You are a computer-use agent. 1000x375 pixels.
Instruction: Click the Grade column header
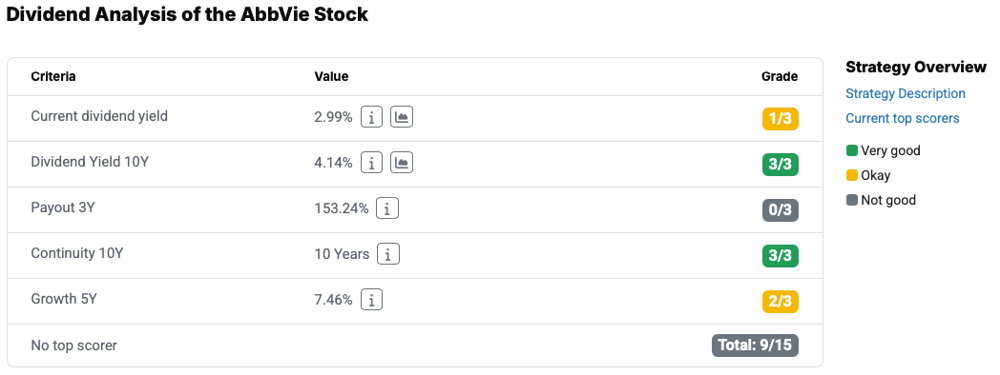[x=779, y=77]
